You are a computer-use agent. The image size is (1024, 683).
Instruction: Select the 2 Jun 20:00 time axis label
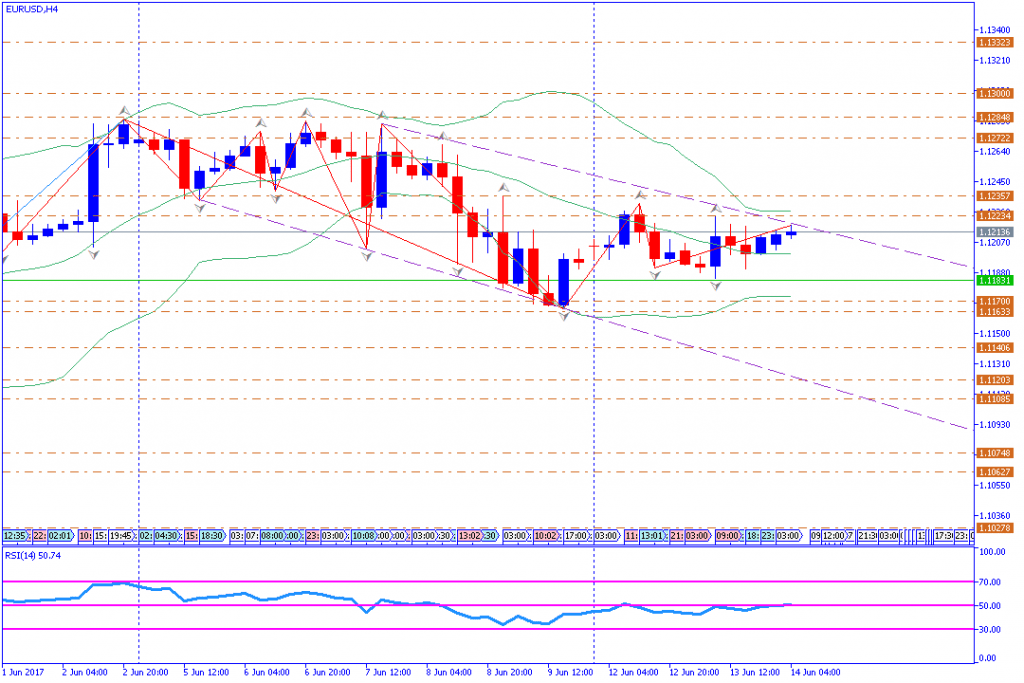point(146,671)
